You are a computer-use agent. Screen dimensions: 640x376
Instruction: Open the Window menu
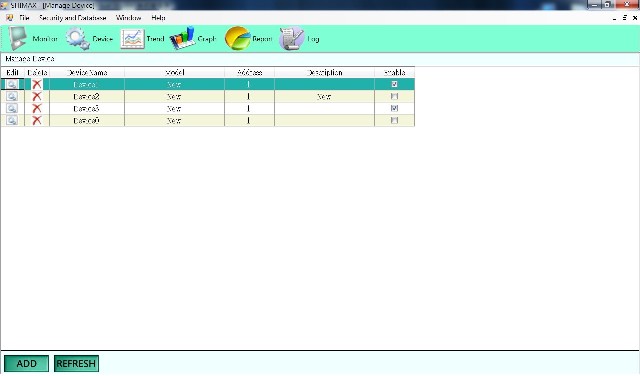coord(129,18)
